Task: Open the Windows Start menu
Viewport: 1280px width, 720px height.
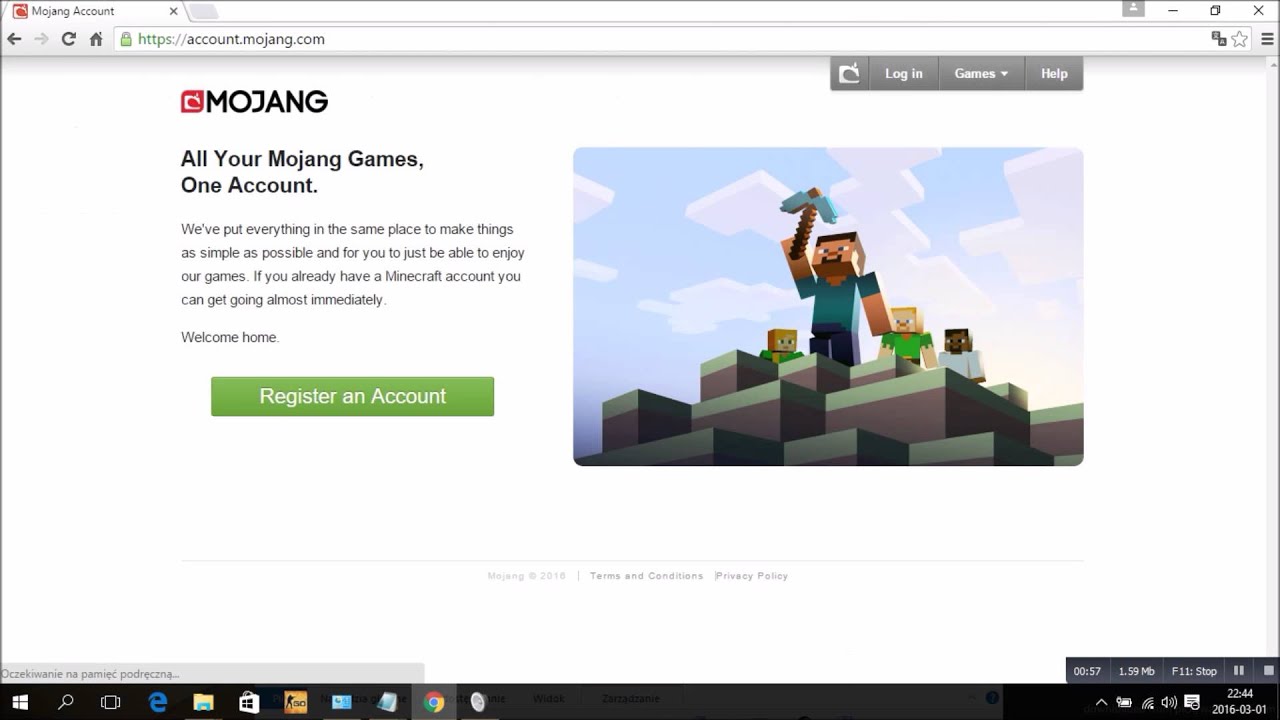Action: (x=20, y=702)
